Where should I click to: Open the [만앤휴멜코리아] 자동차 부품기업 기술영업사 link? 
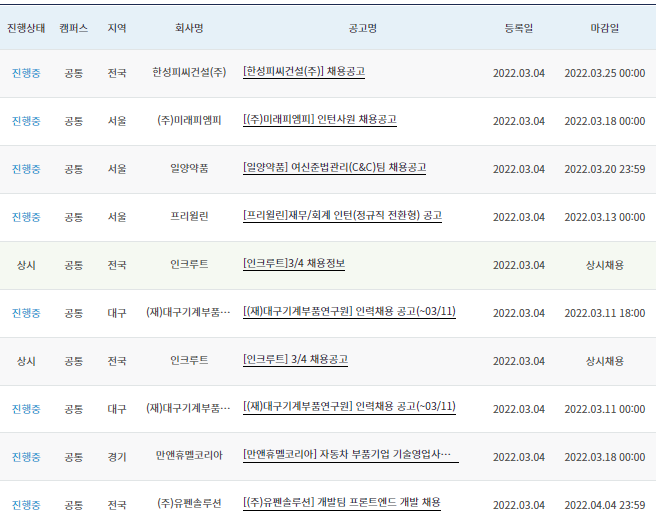point(351,455)
